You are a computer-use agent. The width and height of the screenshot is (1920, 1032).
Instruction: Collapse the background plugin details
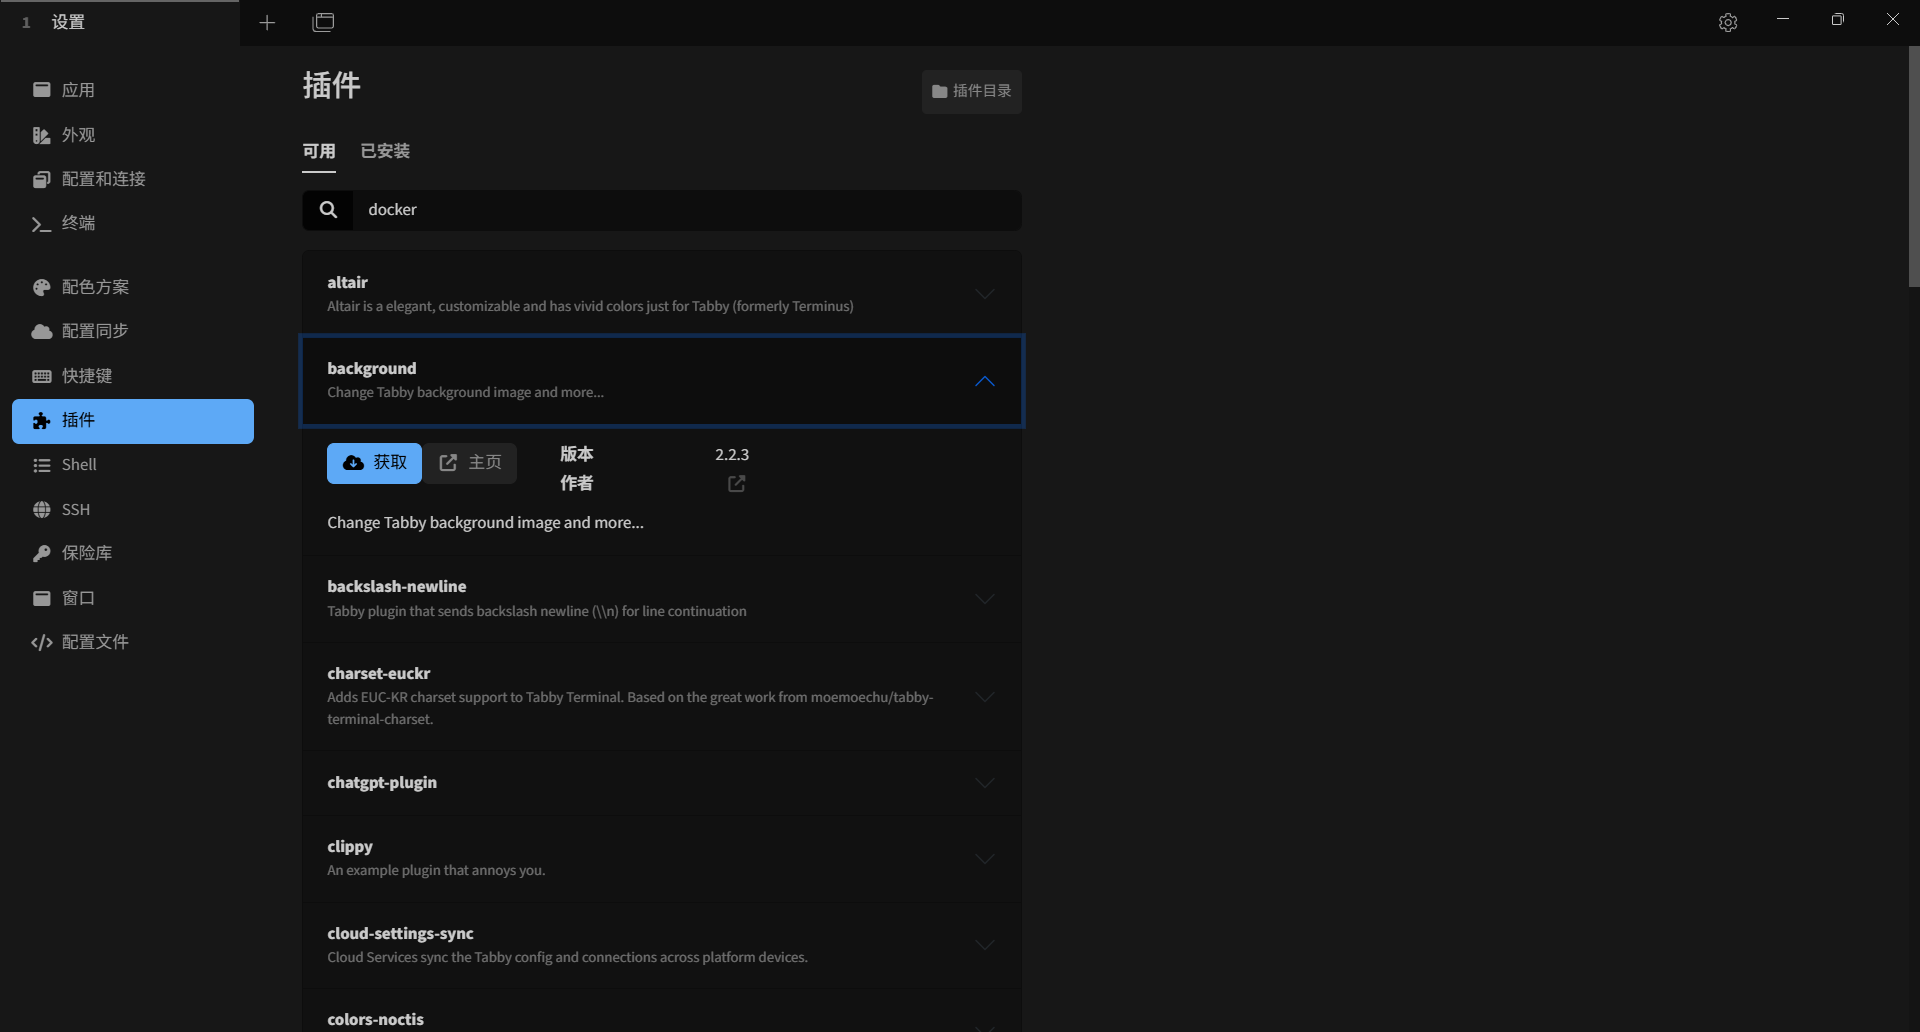(x=985, y=381)
